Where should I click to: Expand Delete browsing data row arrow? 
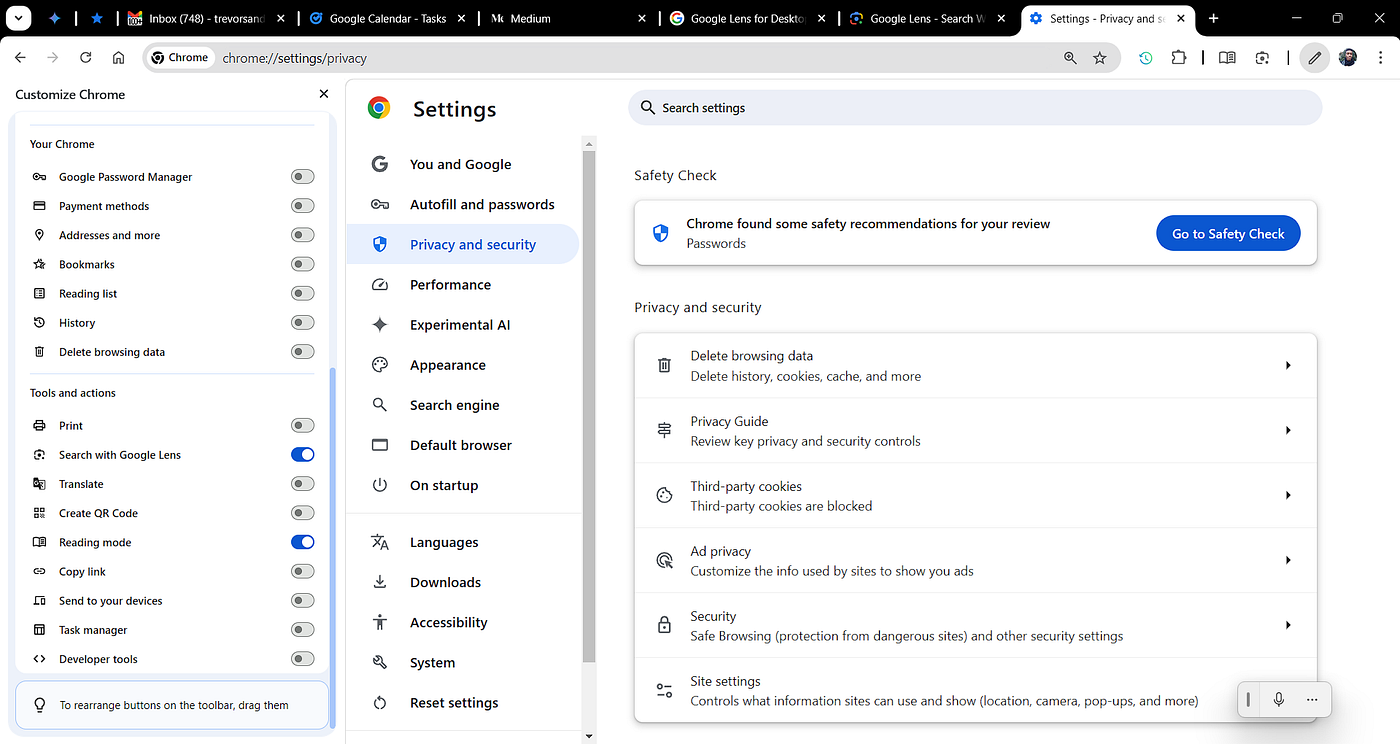click(x=1288, y=366)
